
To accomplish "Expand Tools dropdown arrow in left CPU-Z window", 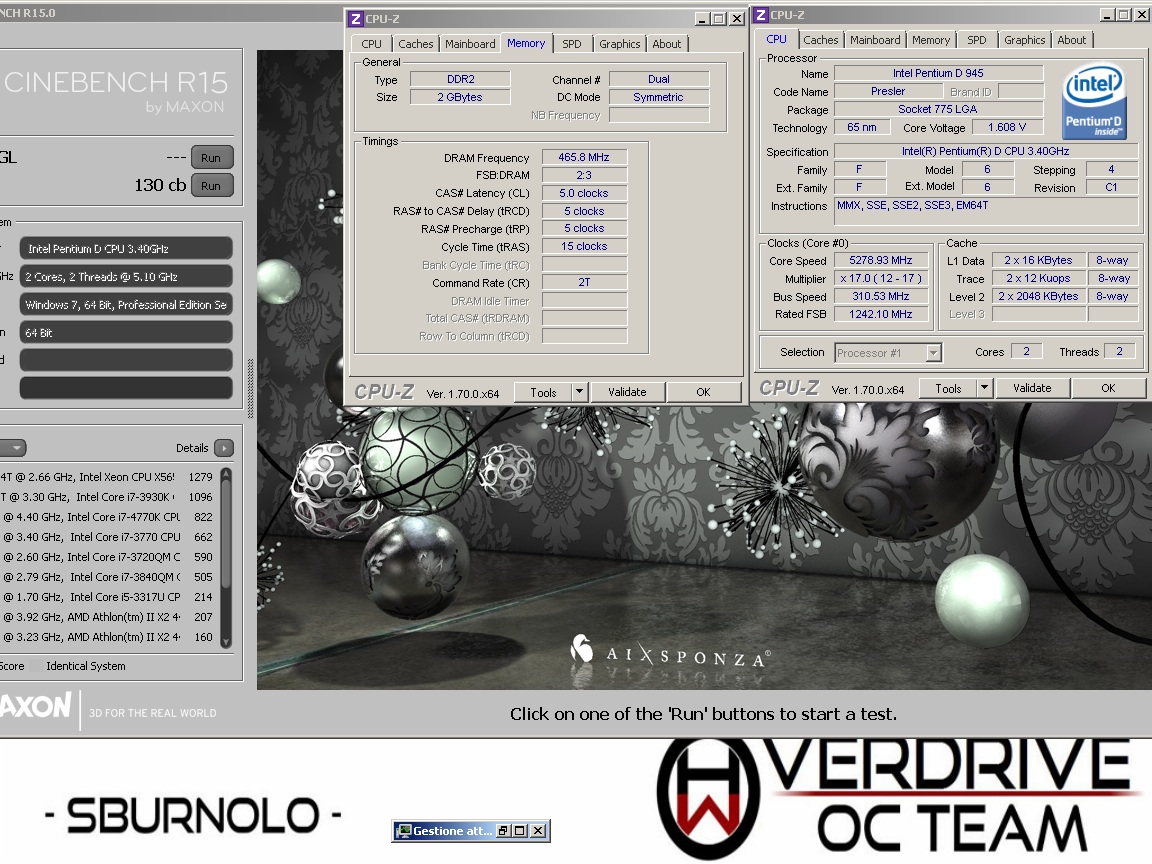I will [579, 392].
